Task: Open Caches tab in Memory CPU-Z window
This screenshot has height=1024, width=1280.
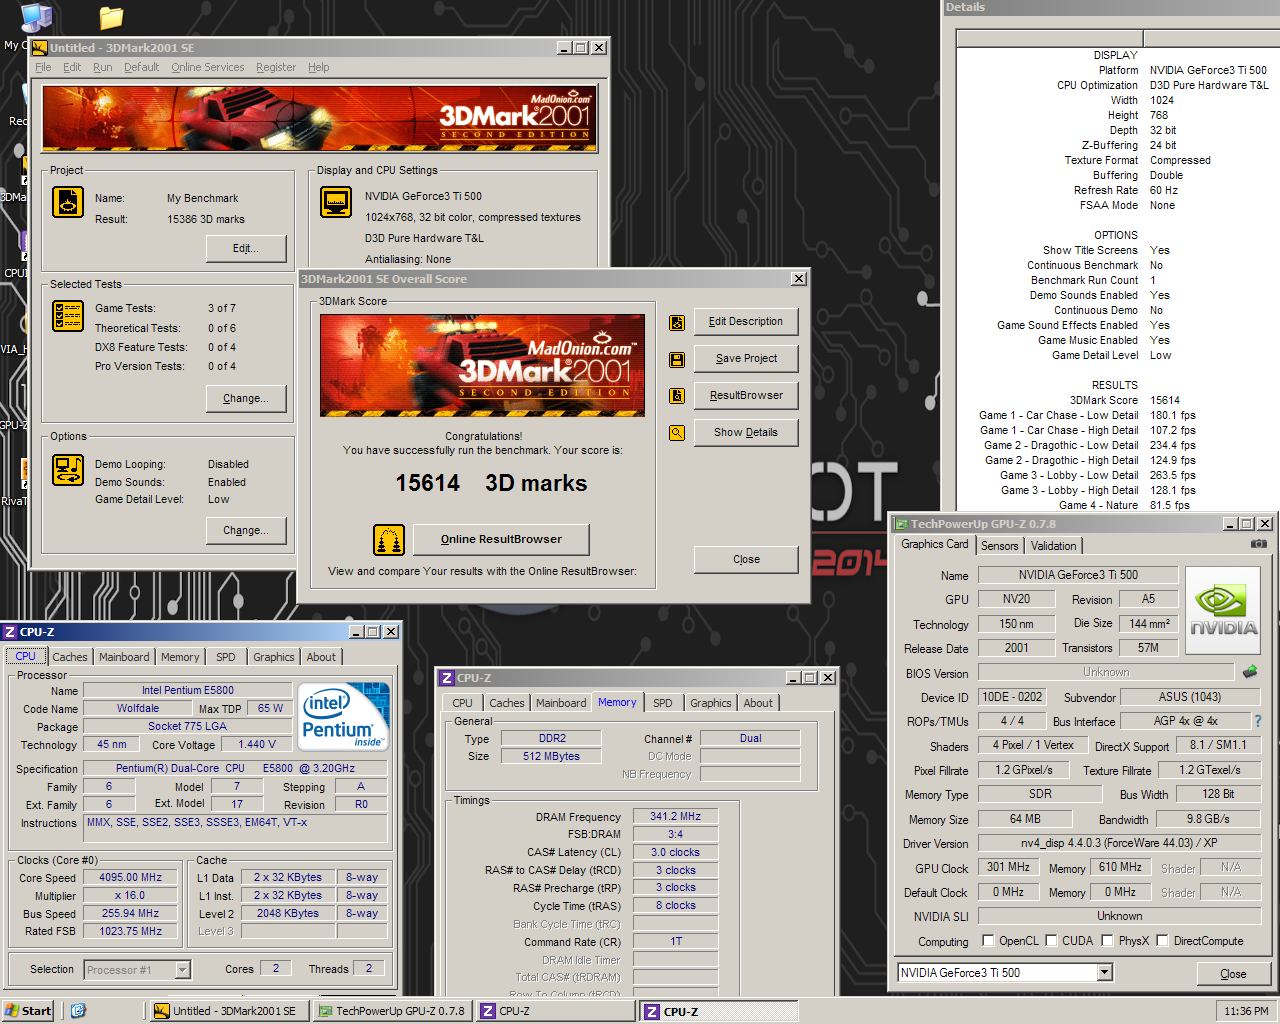Action: (x=507, y=703)
